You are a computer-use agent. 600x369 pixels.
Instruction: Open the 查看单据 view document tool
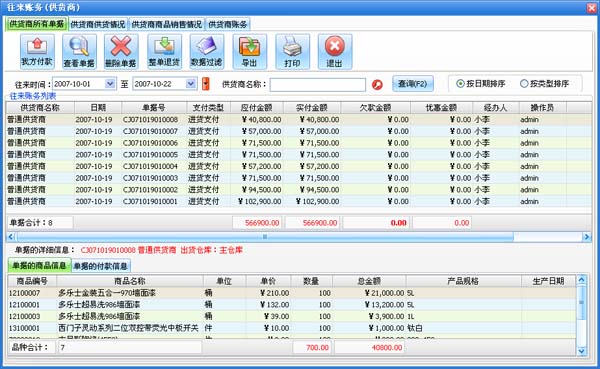pyautogui.click(x=79, y=52)
